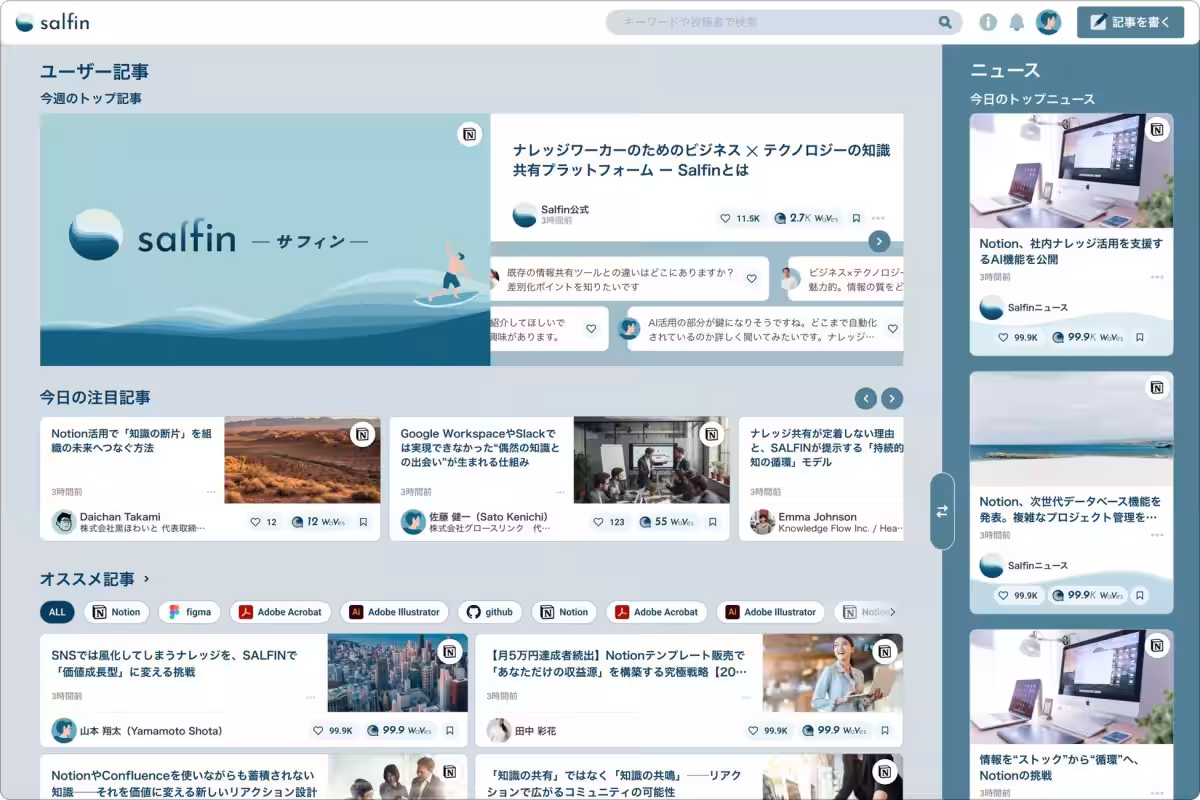Open the github category filter
The width and height of the screenshot is (1200, 800).
[x=490, y=612]
